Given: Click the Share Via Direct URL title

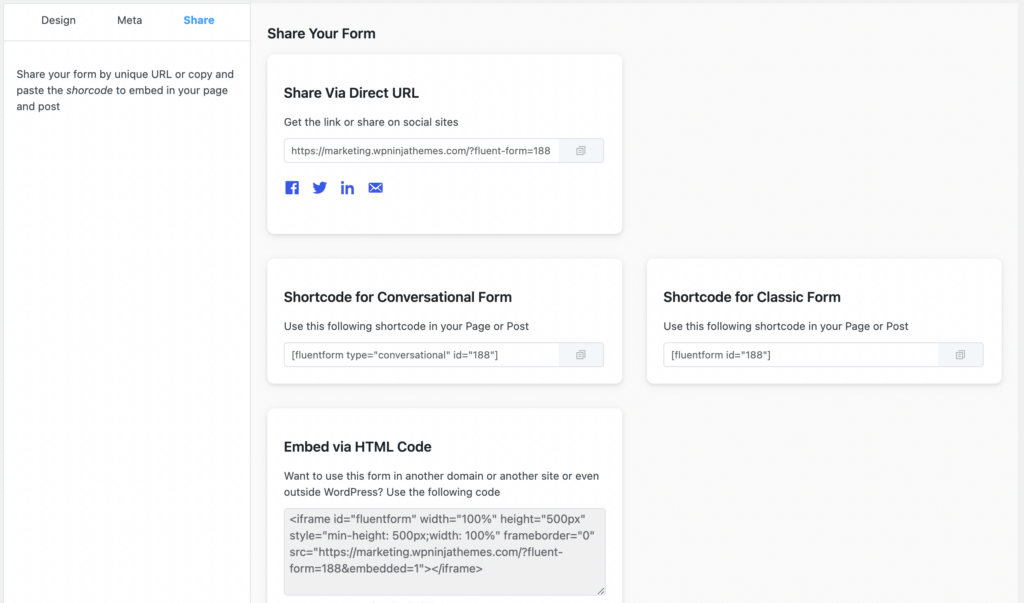Looking at the screenshot, I should pos(351,93).
